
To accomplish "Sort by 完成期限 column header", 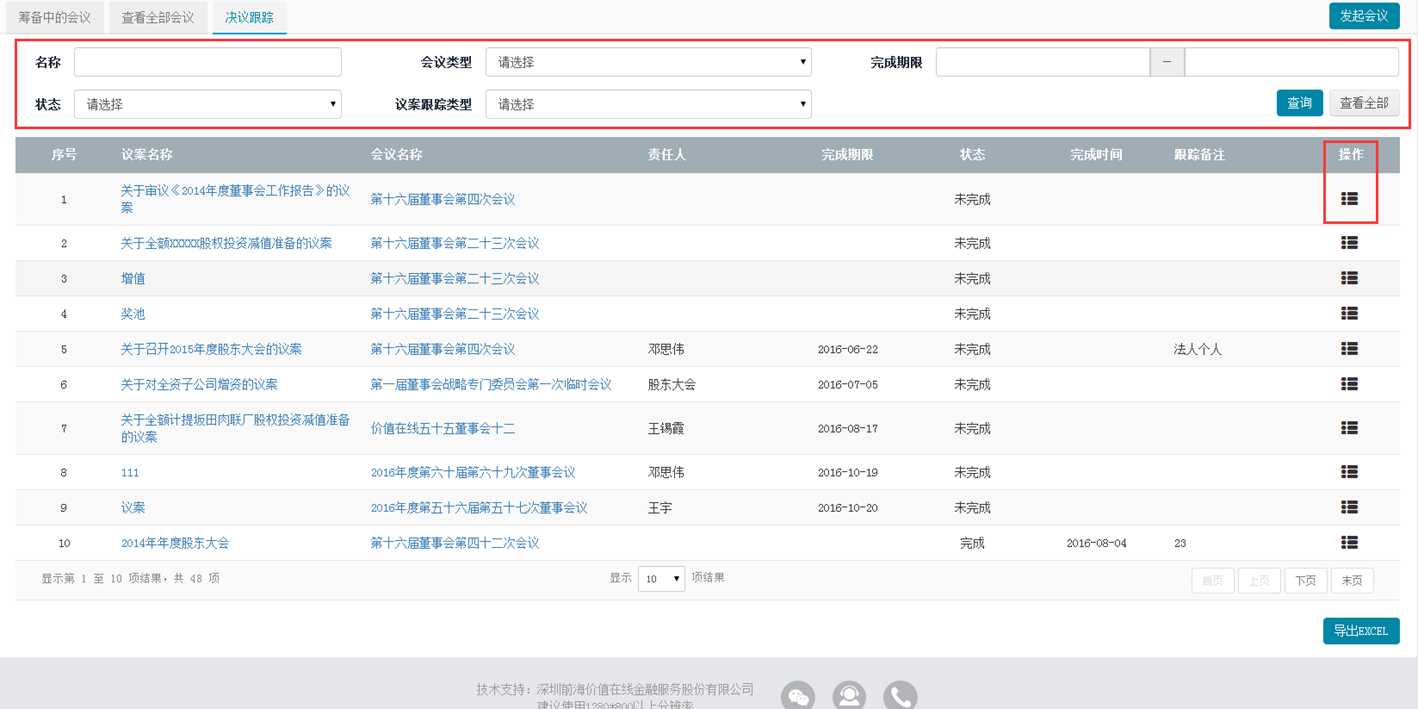I will tap(847, 155).
